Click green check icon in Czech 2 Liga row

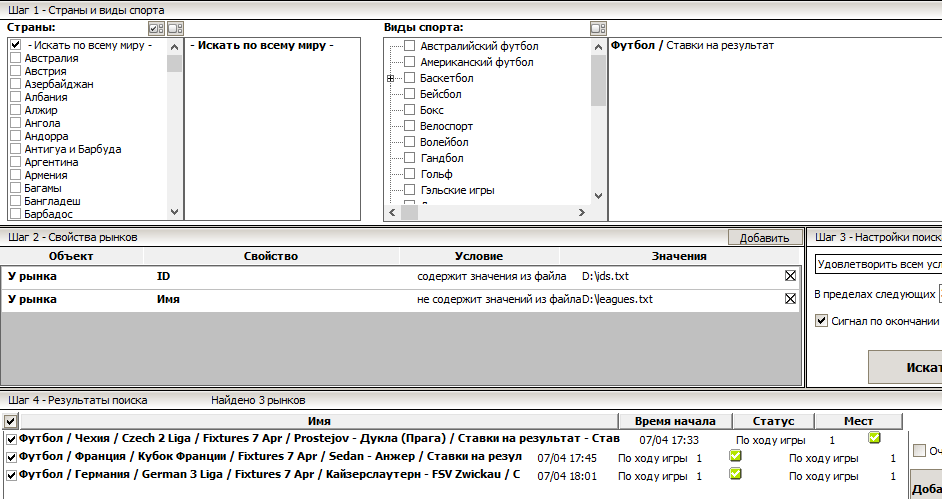pos(874,438)
